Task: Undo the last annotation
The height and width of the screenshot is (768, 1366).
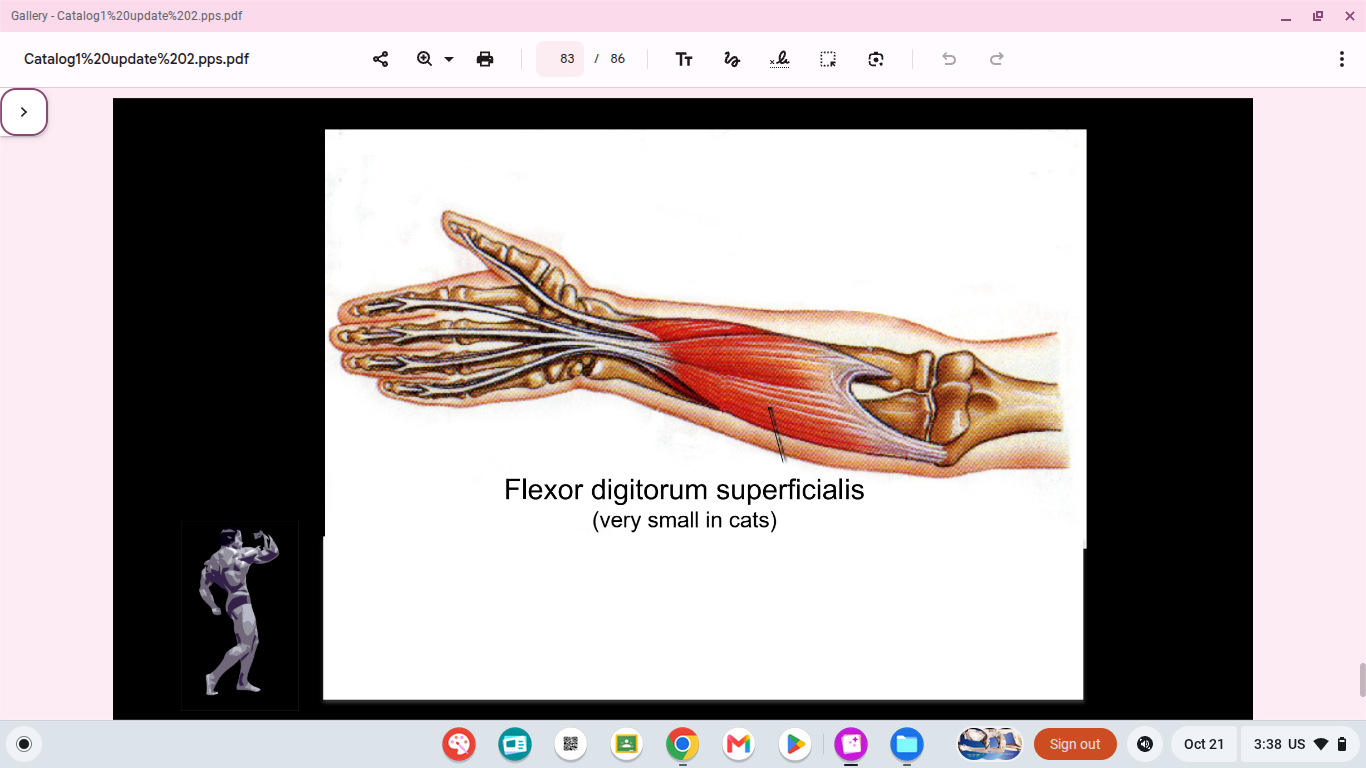Action: [x=949, y=59]
